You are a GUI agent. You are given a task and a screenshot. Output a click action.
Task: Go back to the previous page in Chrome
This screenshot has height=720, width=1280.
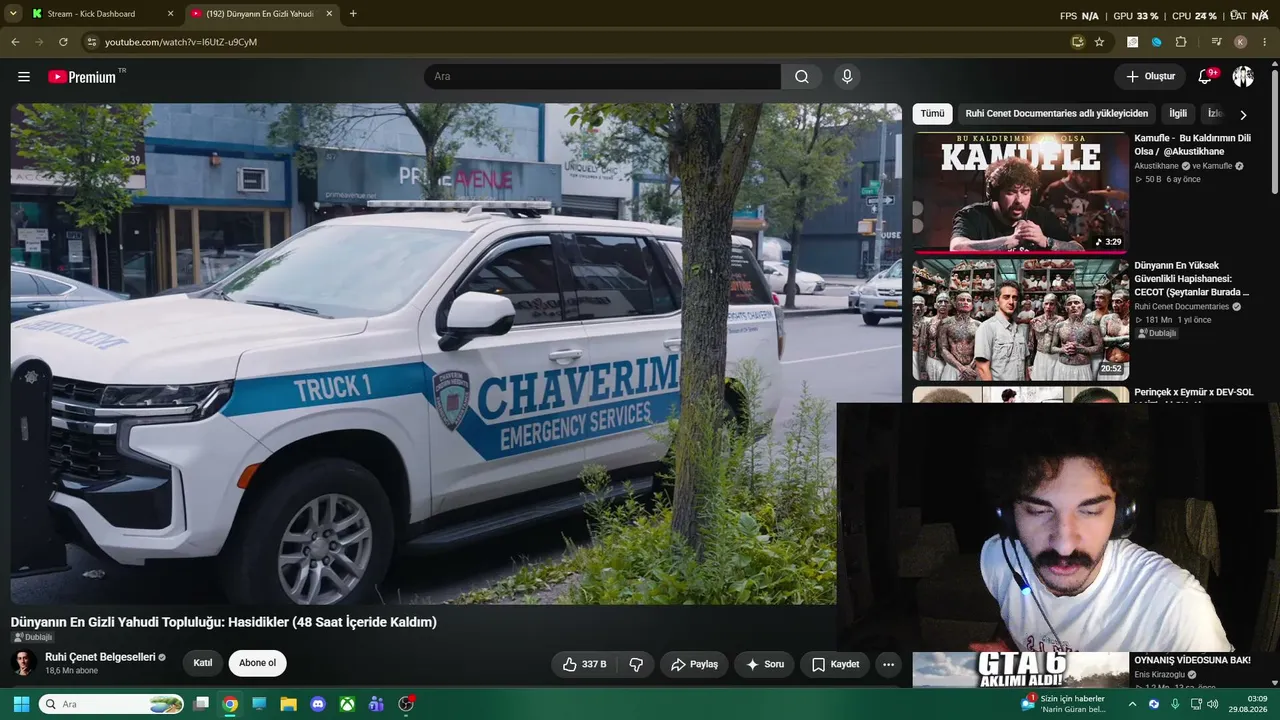(15, 42)
